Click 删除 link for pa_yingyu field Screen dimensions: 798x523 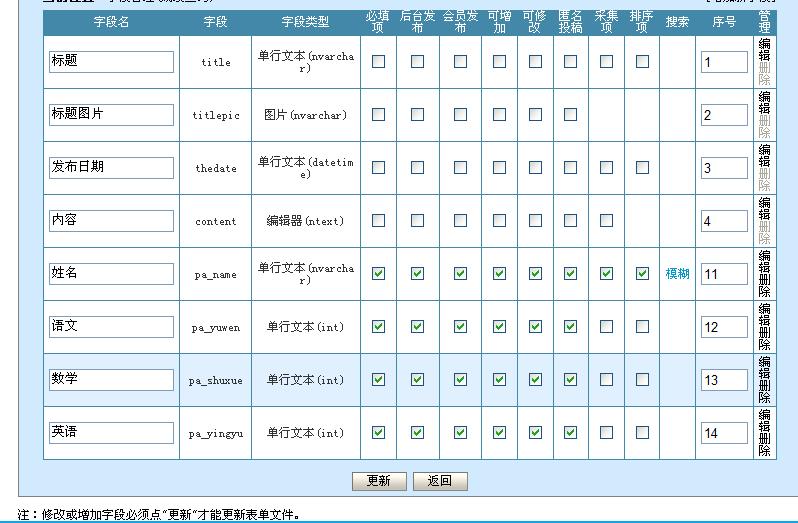[764, 444]
